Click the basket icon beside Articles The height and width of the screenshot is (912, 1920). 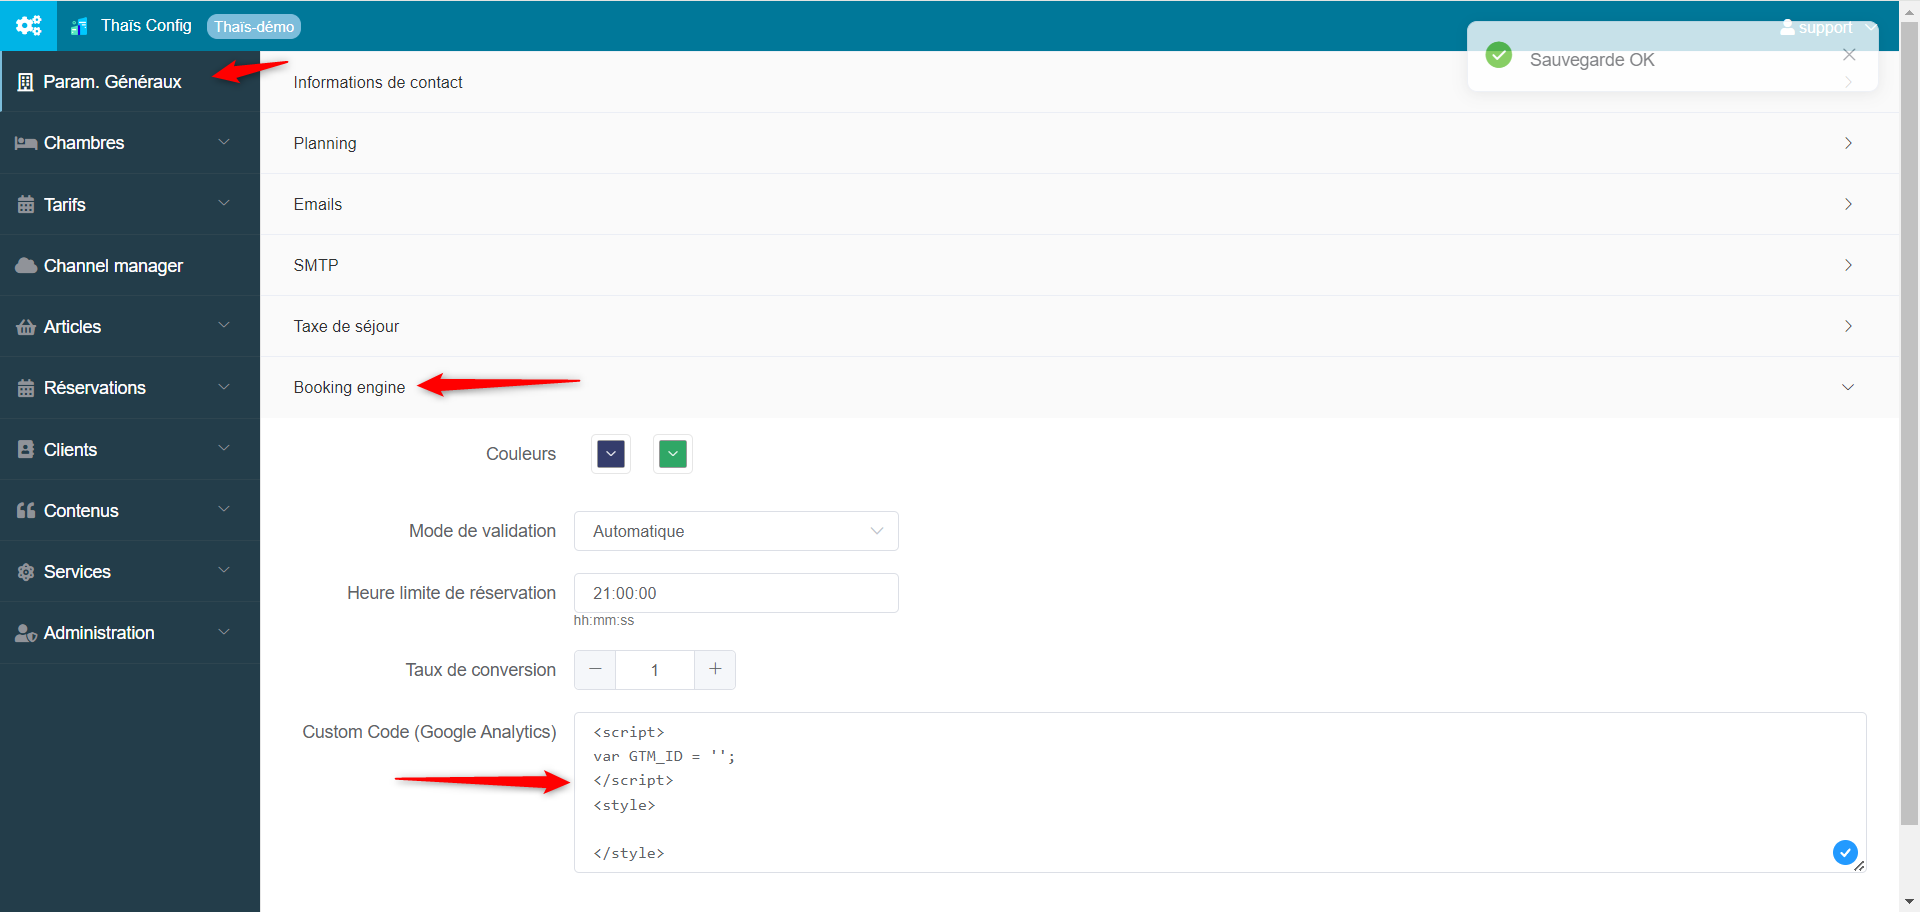click(x=26, y=326)
